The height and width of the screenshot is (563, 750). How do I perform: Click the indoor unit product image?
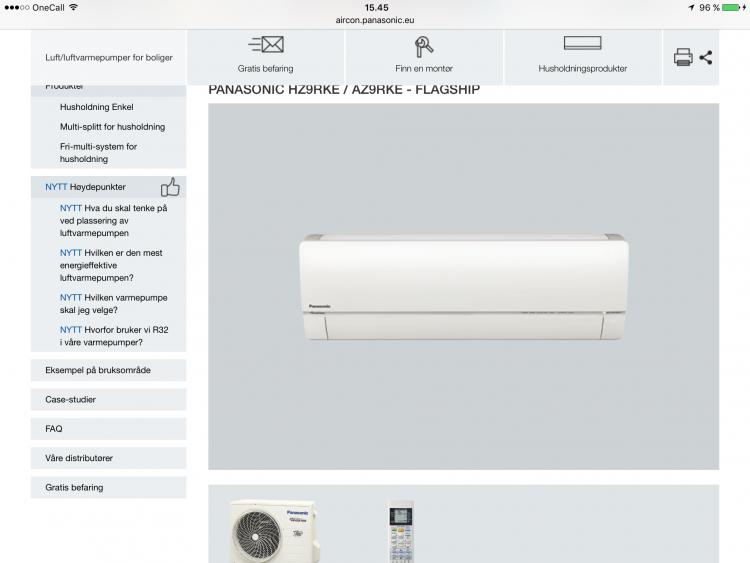[463, 287]
